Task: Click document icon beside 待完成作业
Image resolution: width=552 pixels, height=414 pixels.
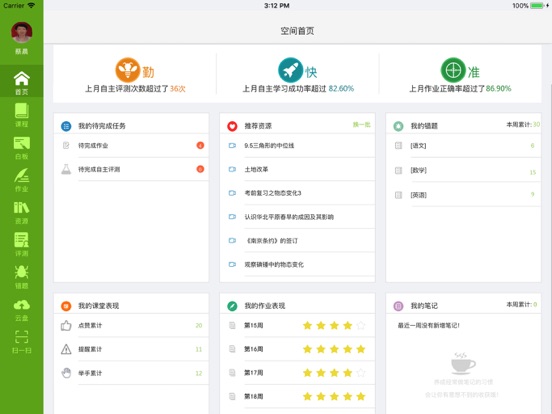Action: (66, 145)
